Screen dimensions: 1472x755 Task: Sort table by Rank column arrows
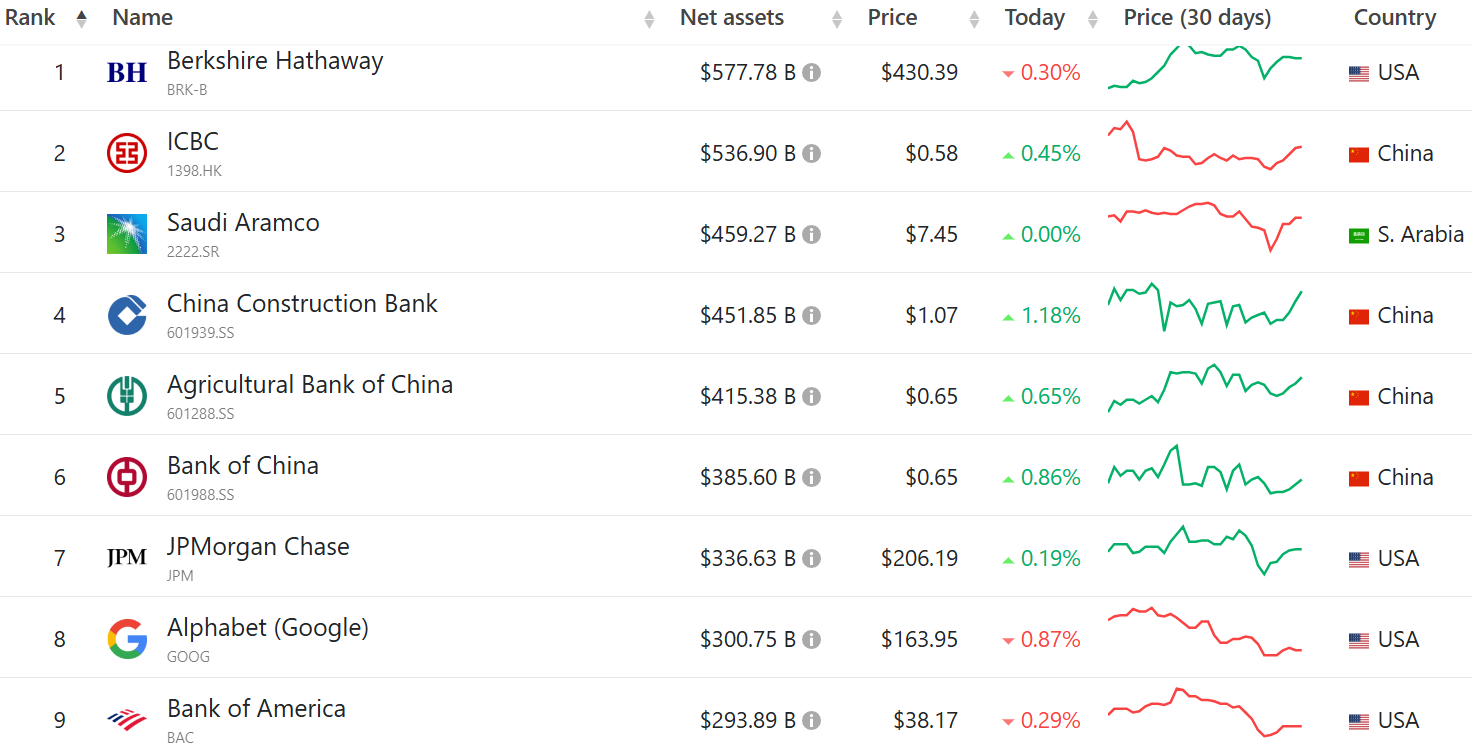pyautogui.click(x=81, y=18)
